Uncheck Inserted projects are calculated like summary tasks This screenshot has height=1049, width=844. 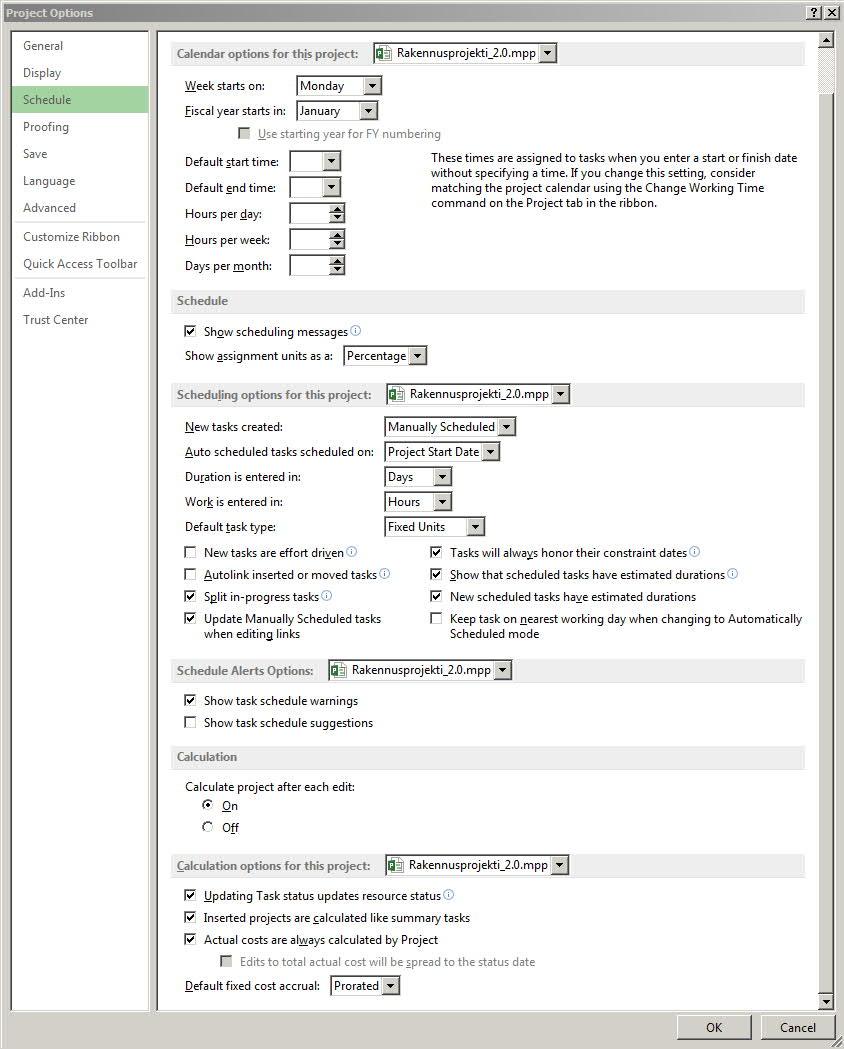[x=191, y=918]
